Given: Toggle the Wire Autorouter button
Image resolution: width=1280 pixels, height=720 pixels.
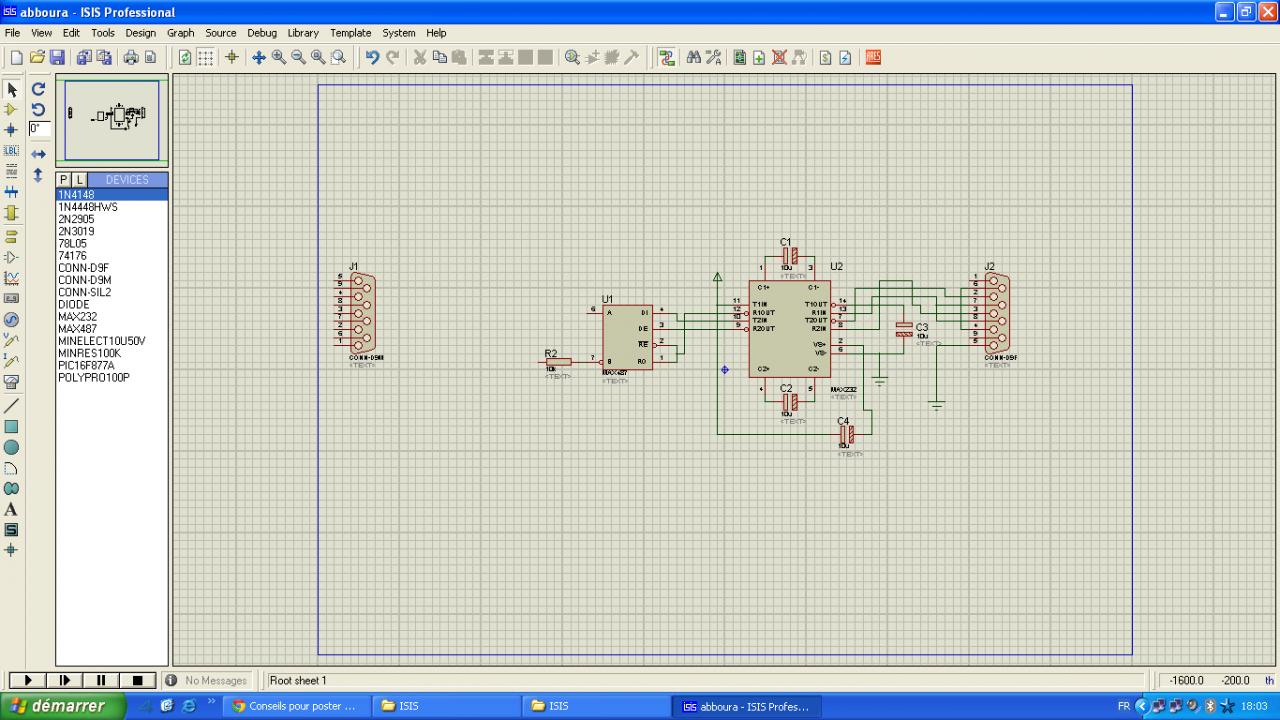Looking at the screenshot, I should pos(667,58).
